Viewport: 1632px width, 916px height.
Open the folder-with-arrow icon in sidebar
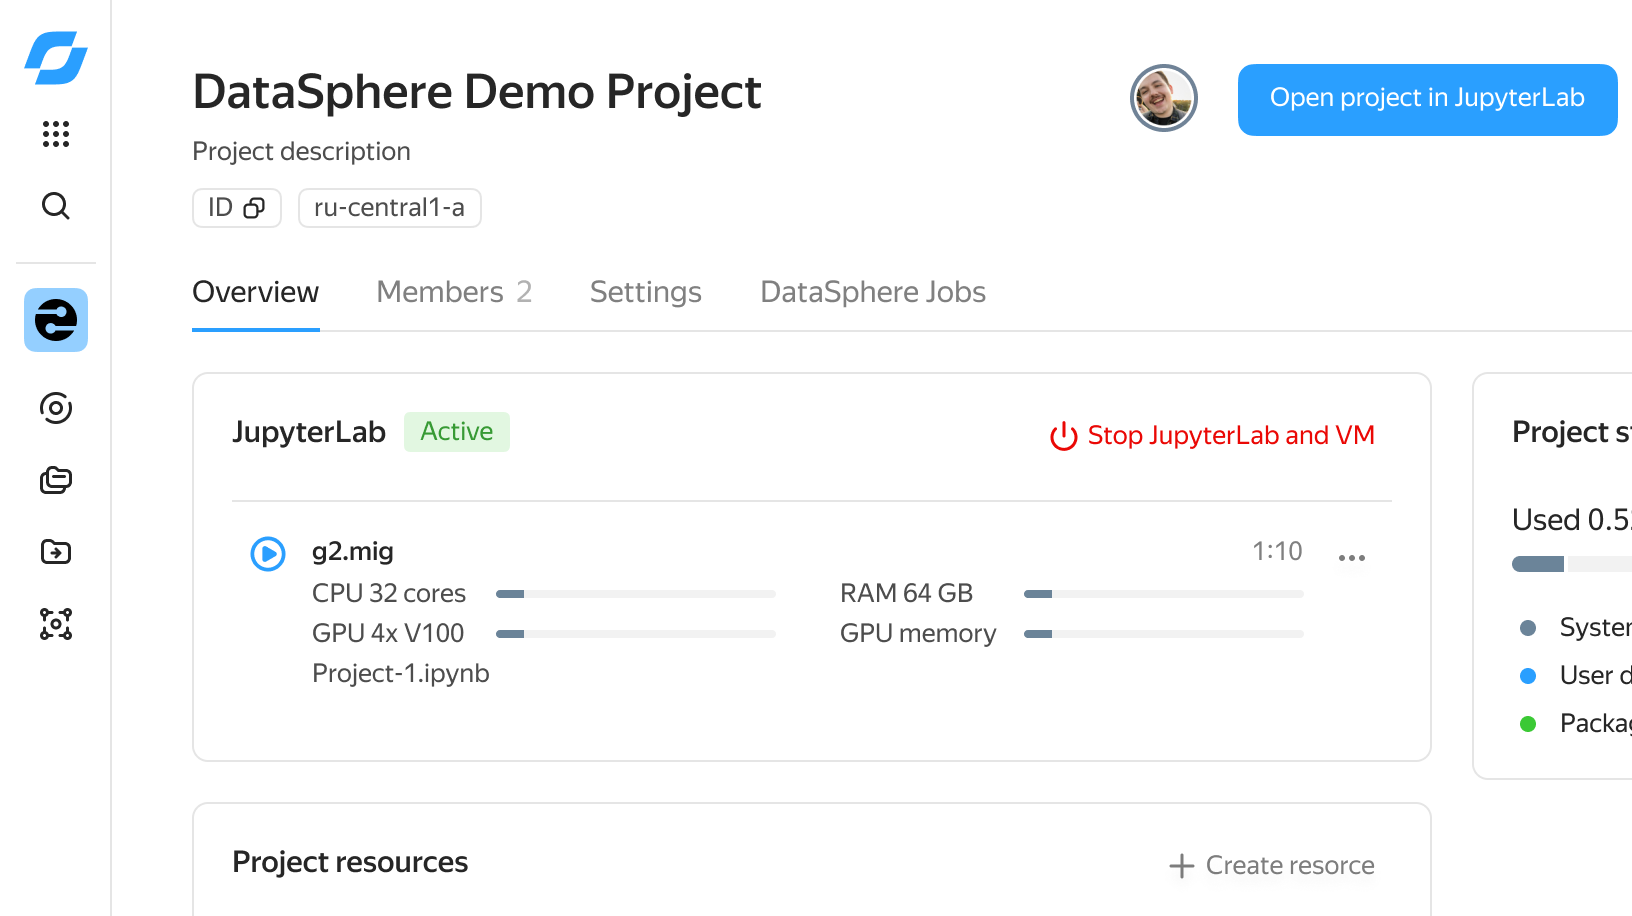(x=56, y=552)
